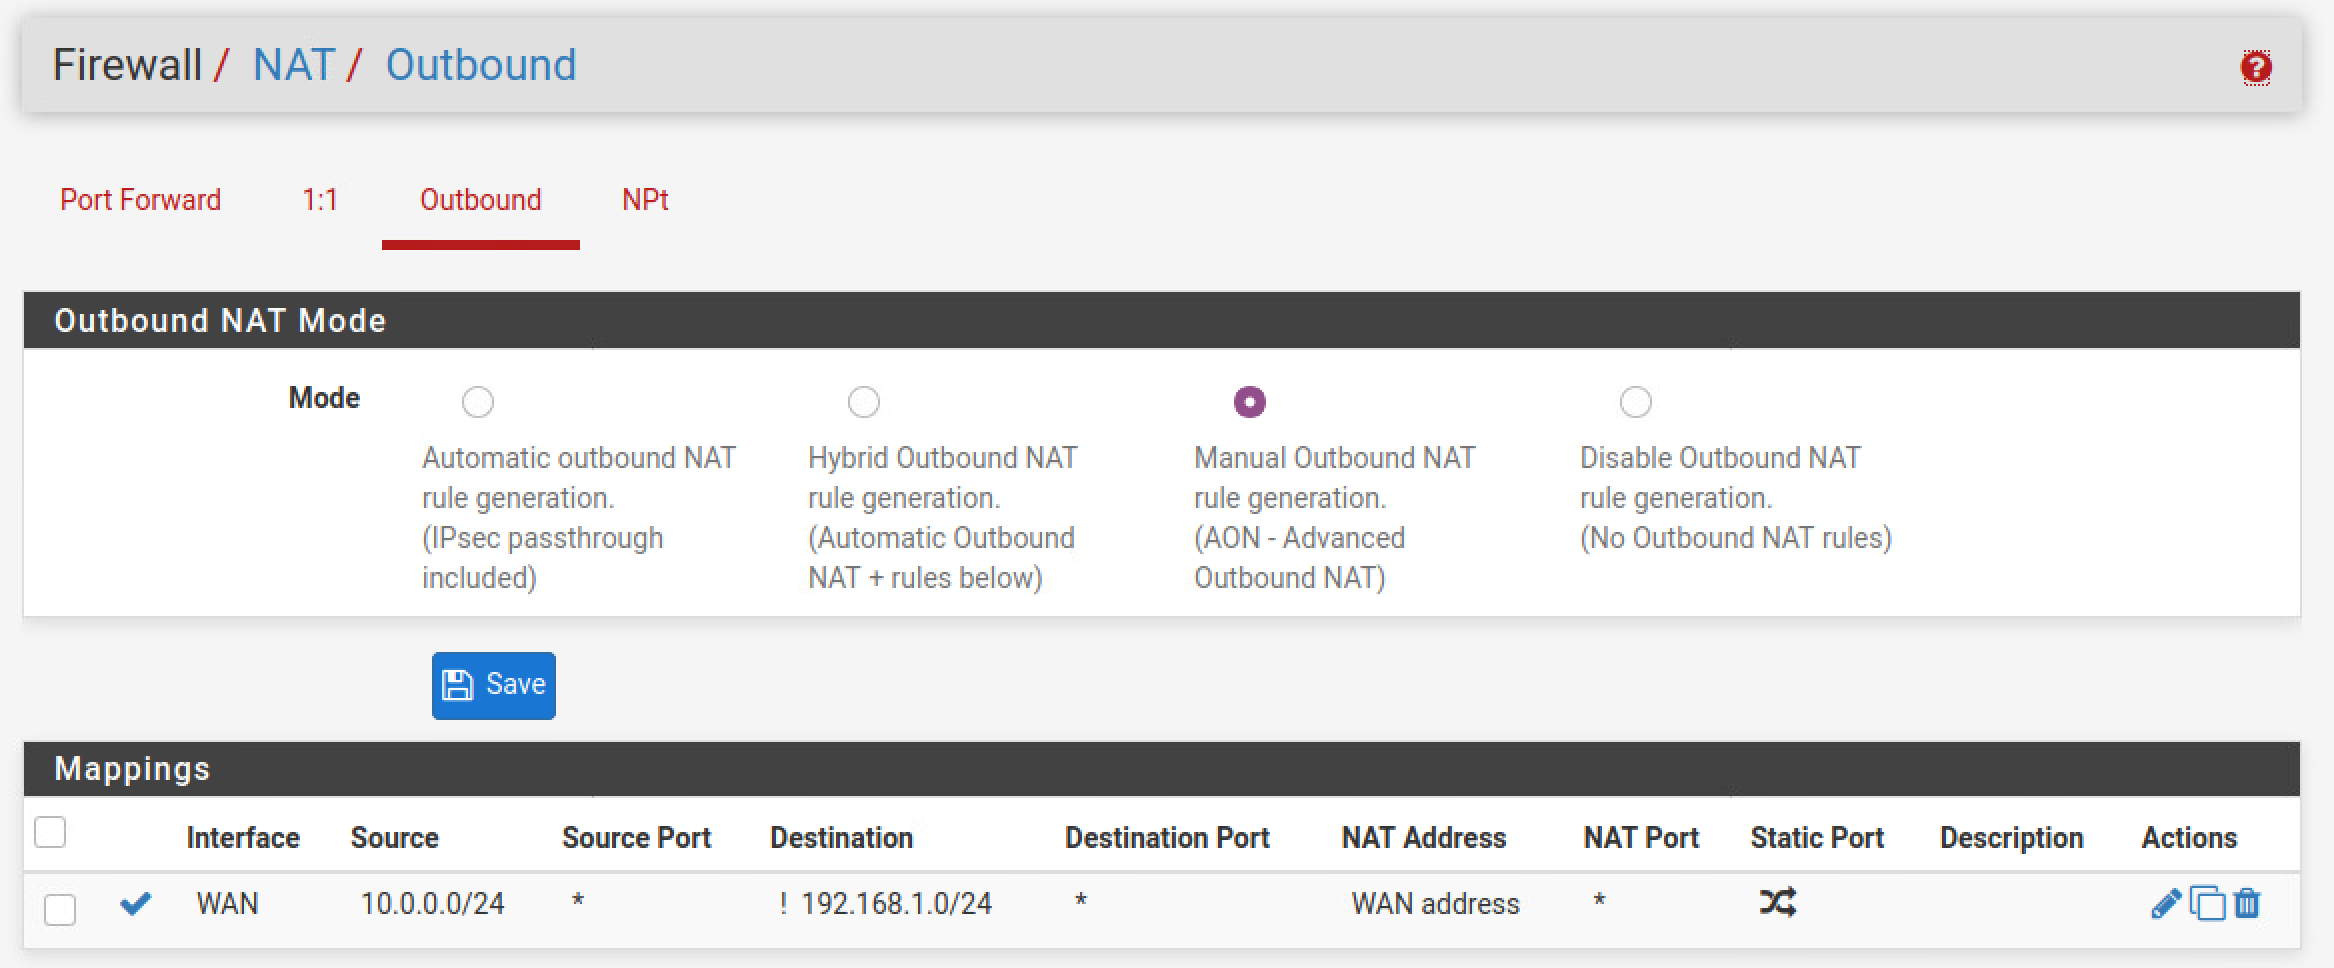Image resolution: width=2334 pixels, height=968 pixels.
Task: Select Automatic outbound NAT rule generation mode
Action: (478, 402)
